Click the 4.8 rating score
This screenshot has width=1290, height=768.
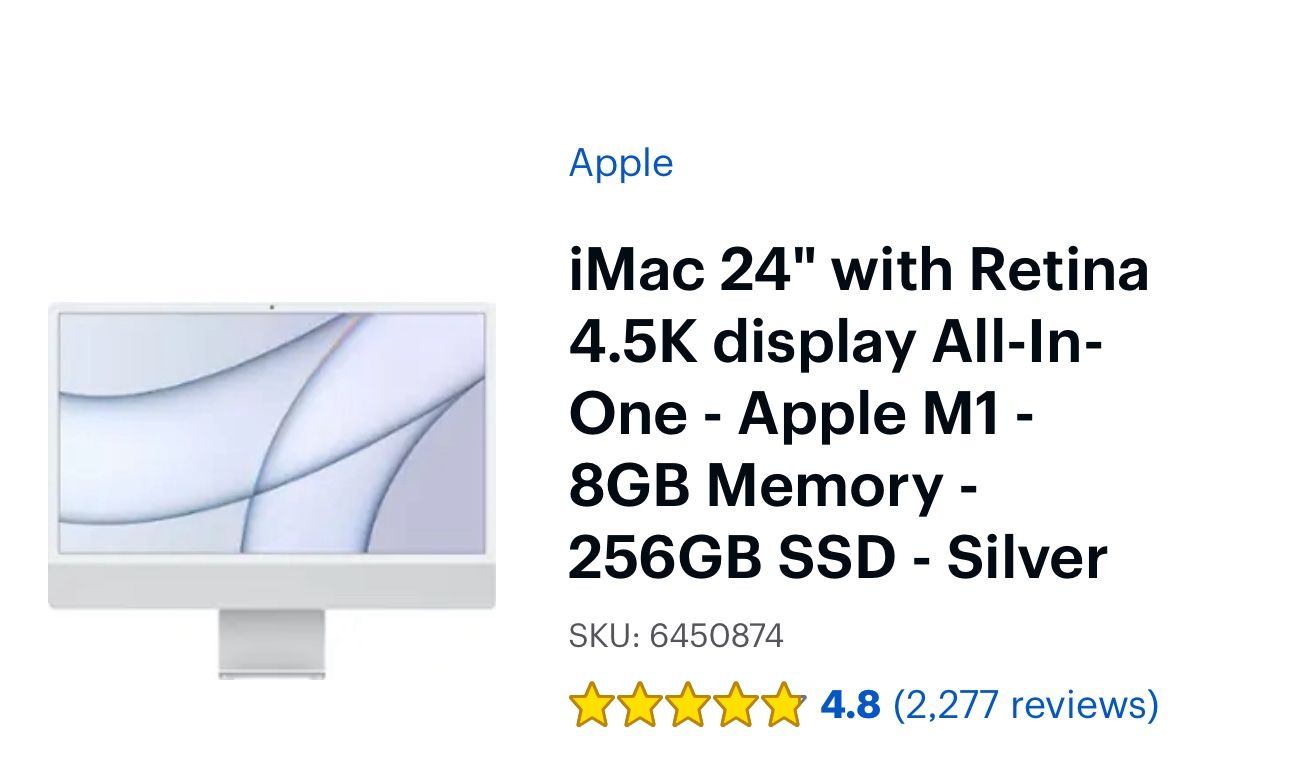tap(850, 705)
